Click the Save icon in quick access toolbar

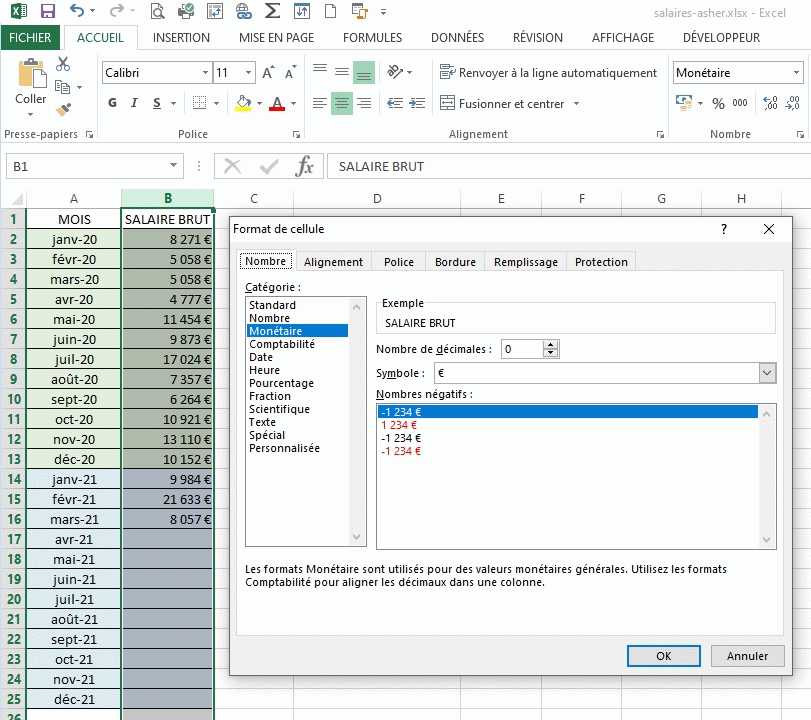point(49,12)
